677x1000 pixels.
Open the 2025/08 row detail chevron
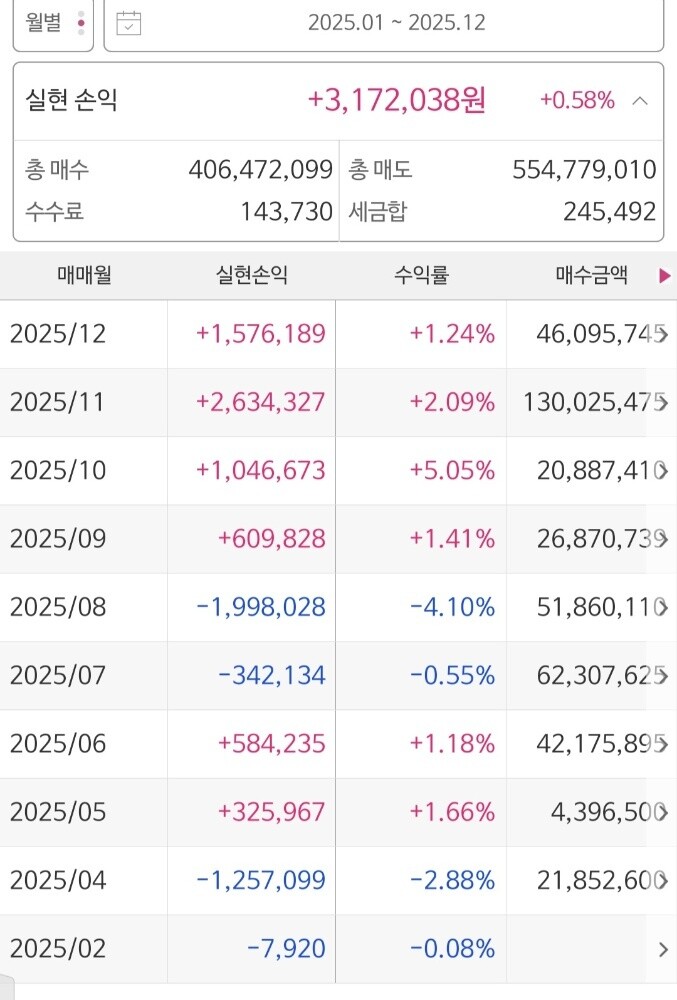tap(664, 607)
